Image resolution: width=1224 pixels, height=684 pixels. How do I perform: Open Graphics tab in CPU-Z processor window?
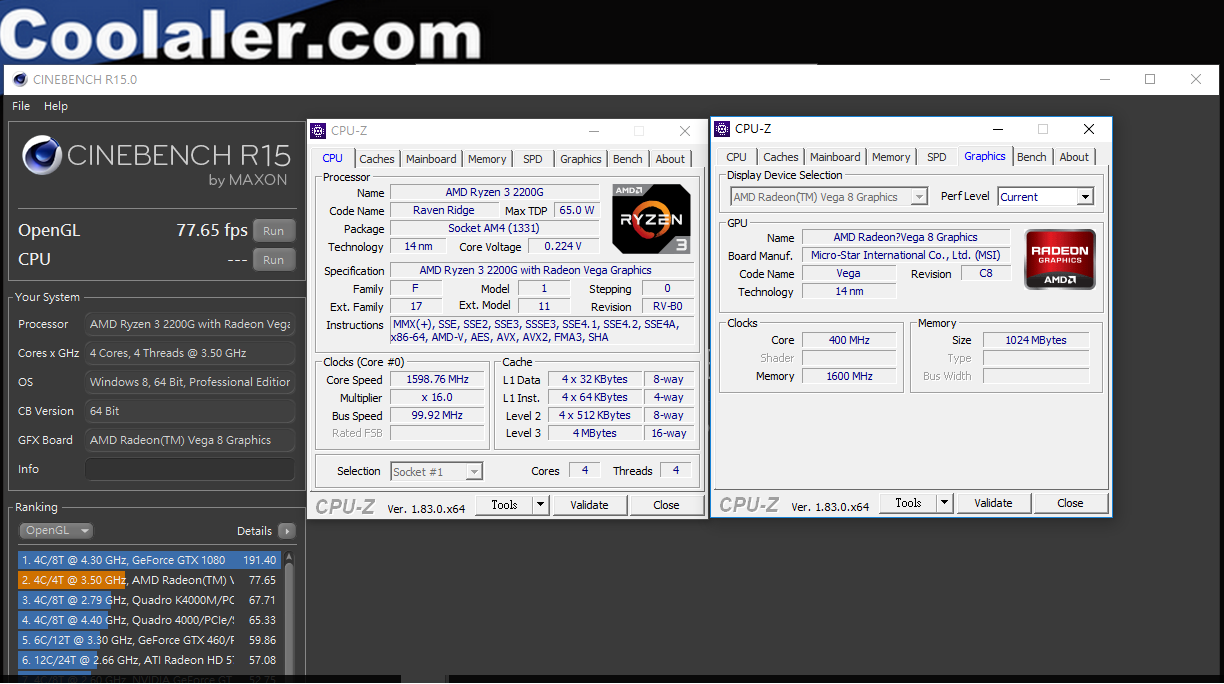pos(581,159)
